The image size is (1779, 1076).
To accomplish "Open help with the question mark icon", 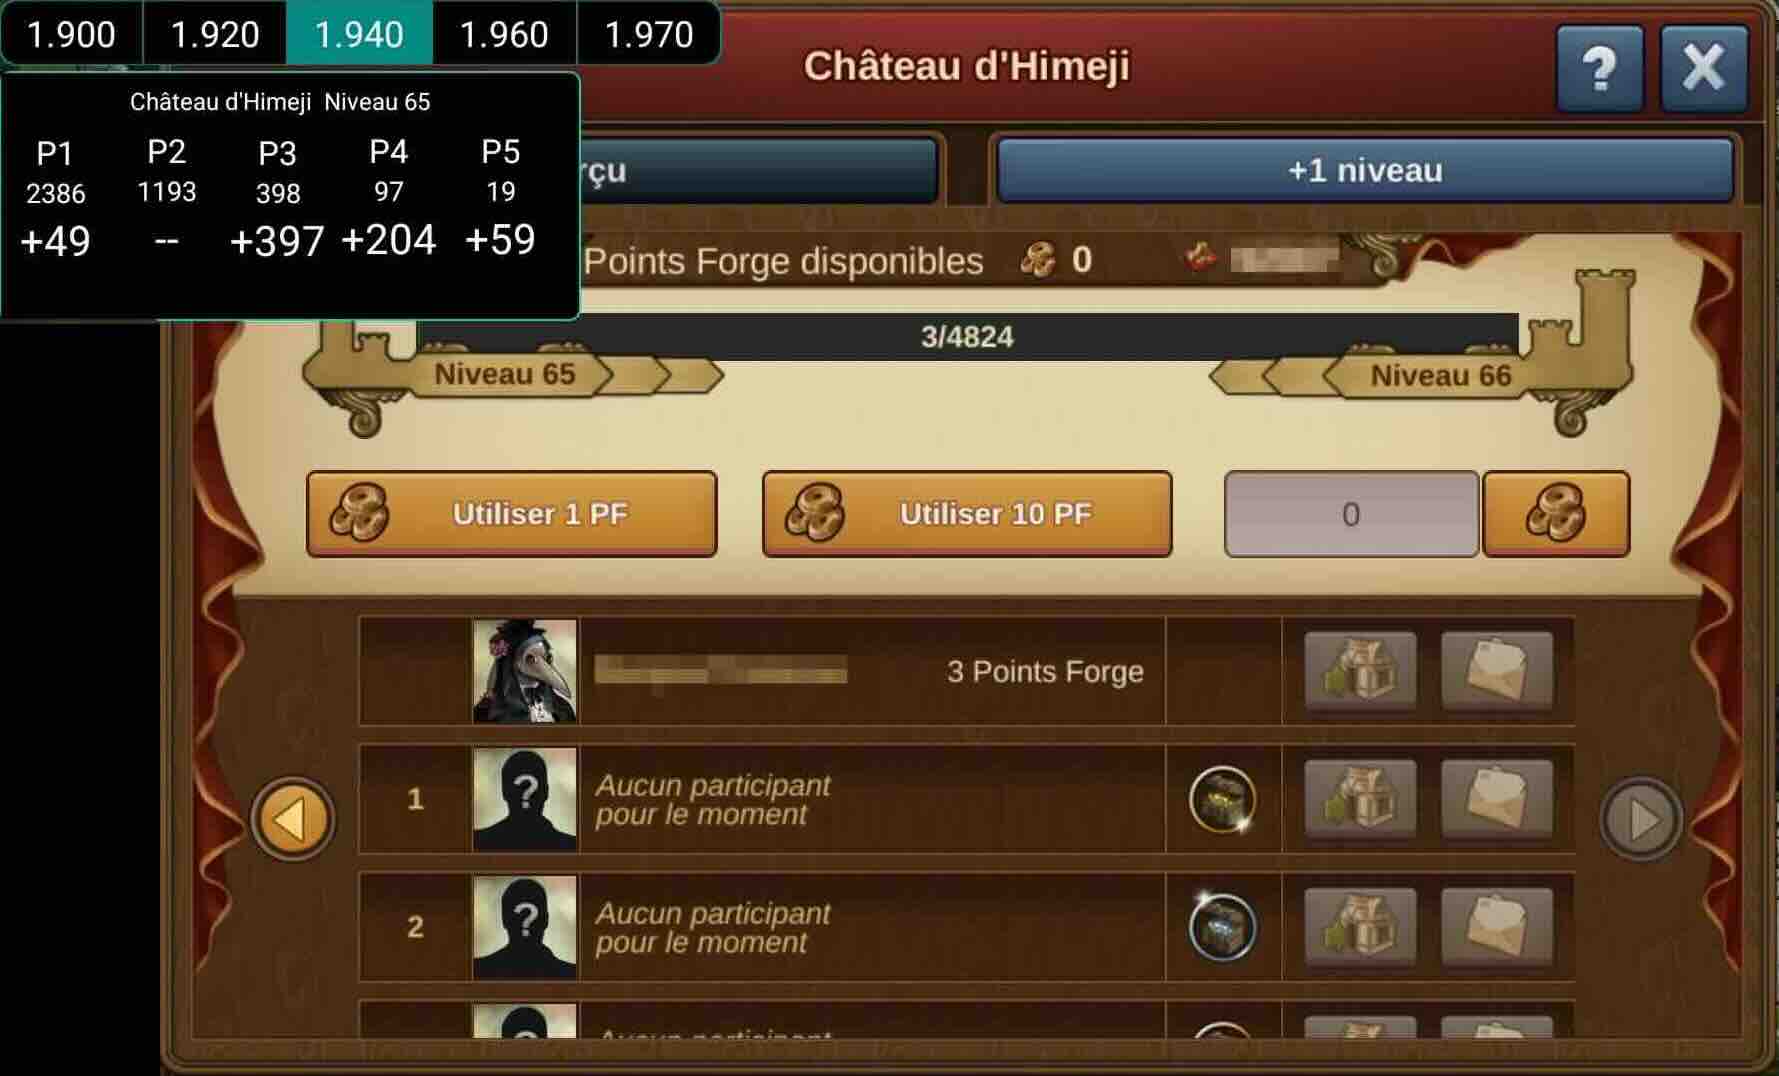I will coord(1599,68).
